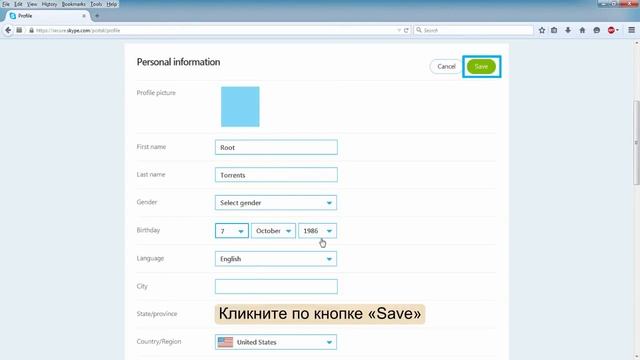640x360 pixels.
Task: Click the Country/Region label
Action: [x=159, y=342]
